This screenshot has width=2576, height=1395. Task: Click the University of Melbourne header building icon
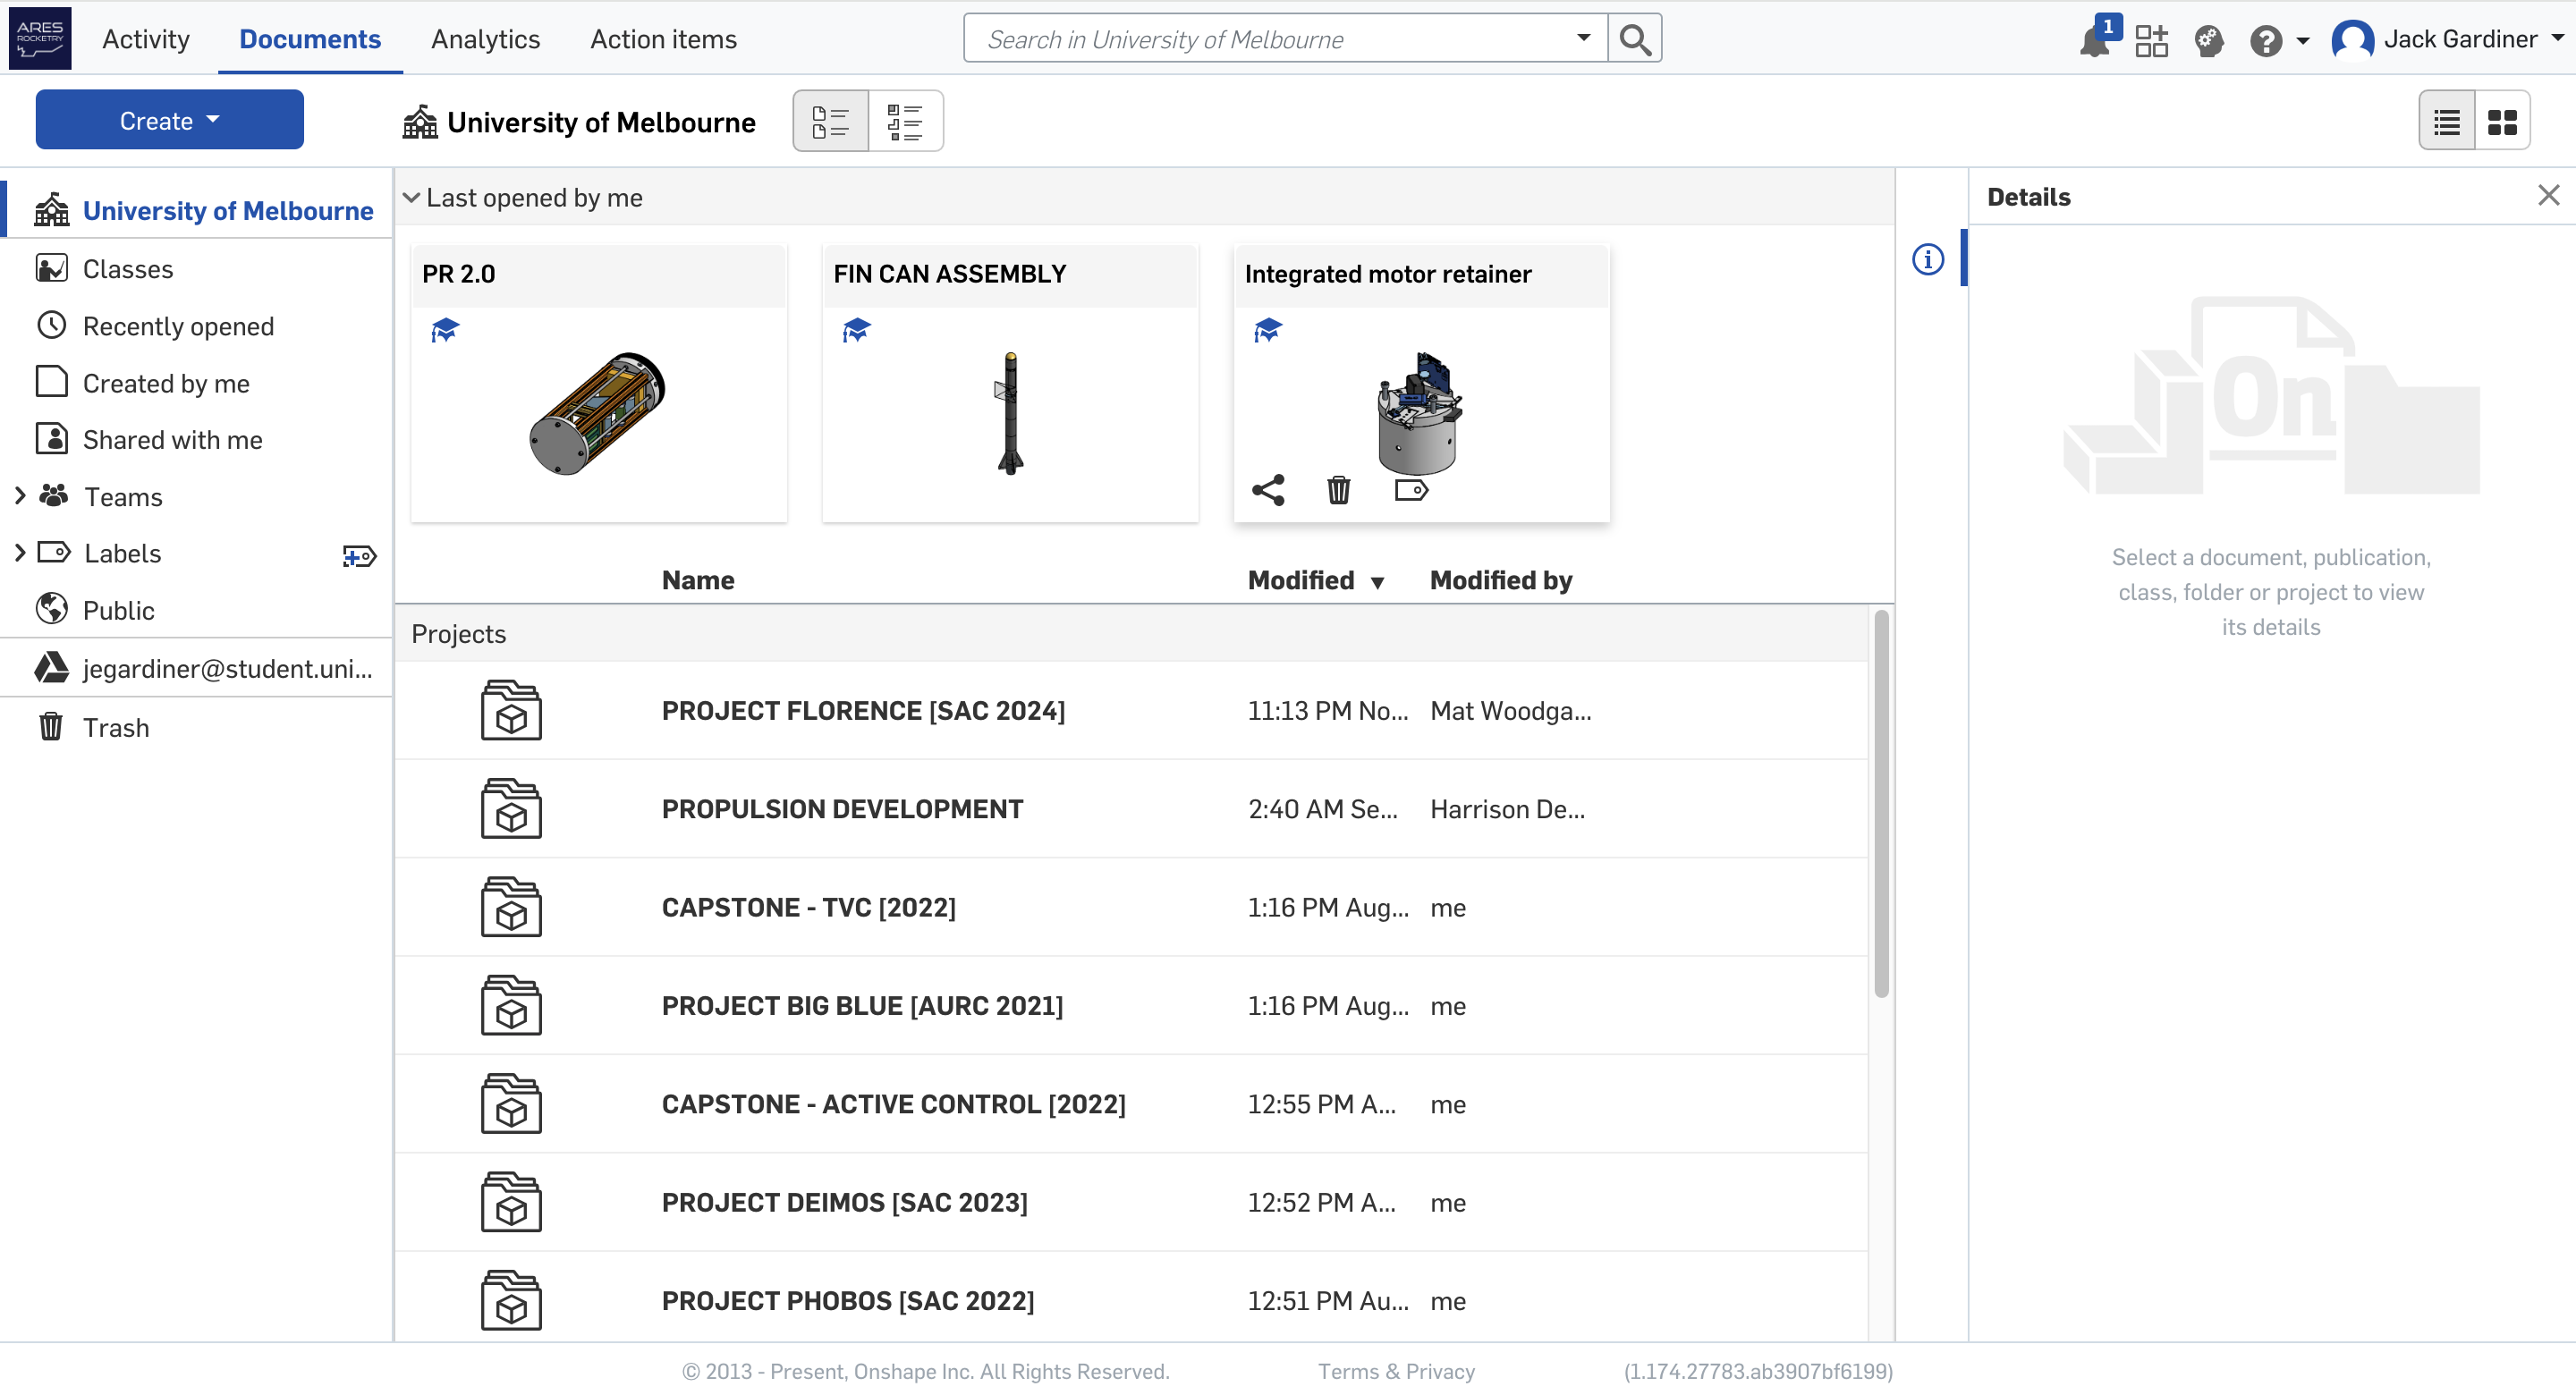(x=420, y=122)
